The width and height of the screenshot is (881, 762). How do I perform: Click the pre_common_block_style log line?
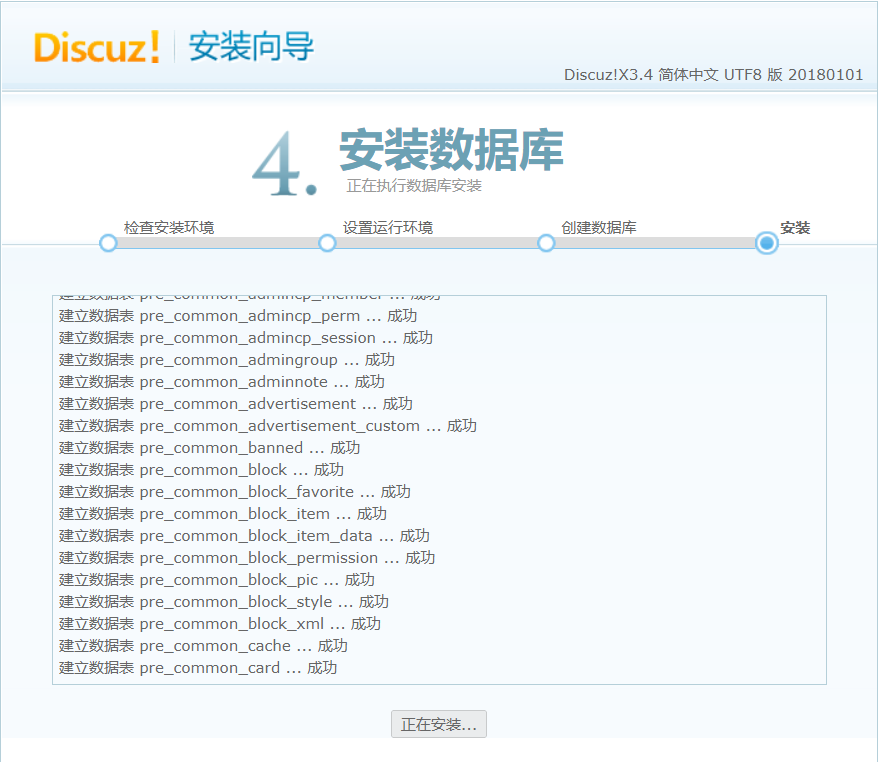(x=224, y=601)
